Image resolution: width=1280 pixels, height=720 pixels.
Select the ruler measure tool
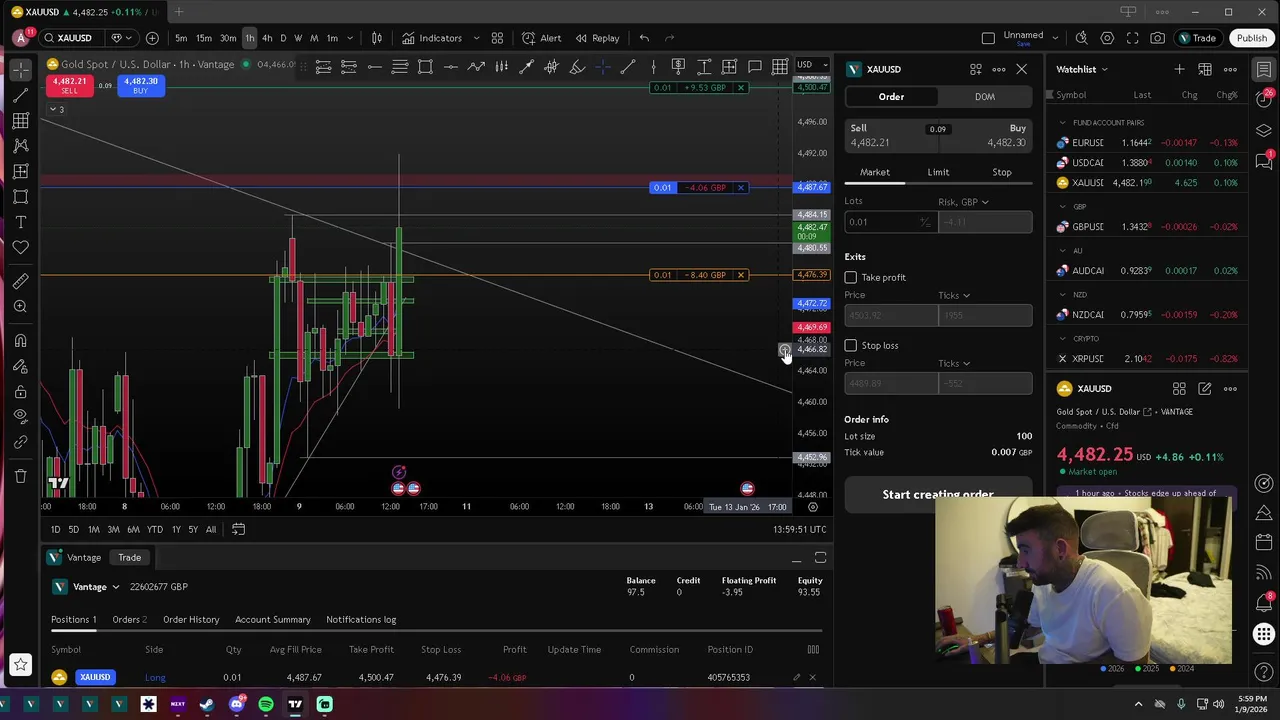point(20,281)
